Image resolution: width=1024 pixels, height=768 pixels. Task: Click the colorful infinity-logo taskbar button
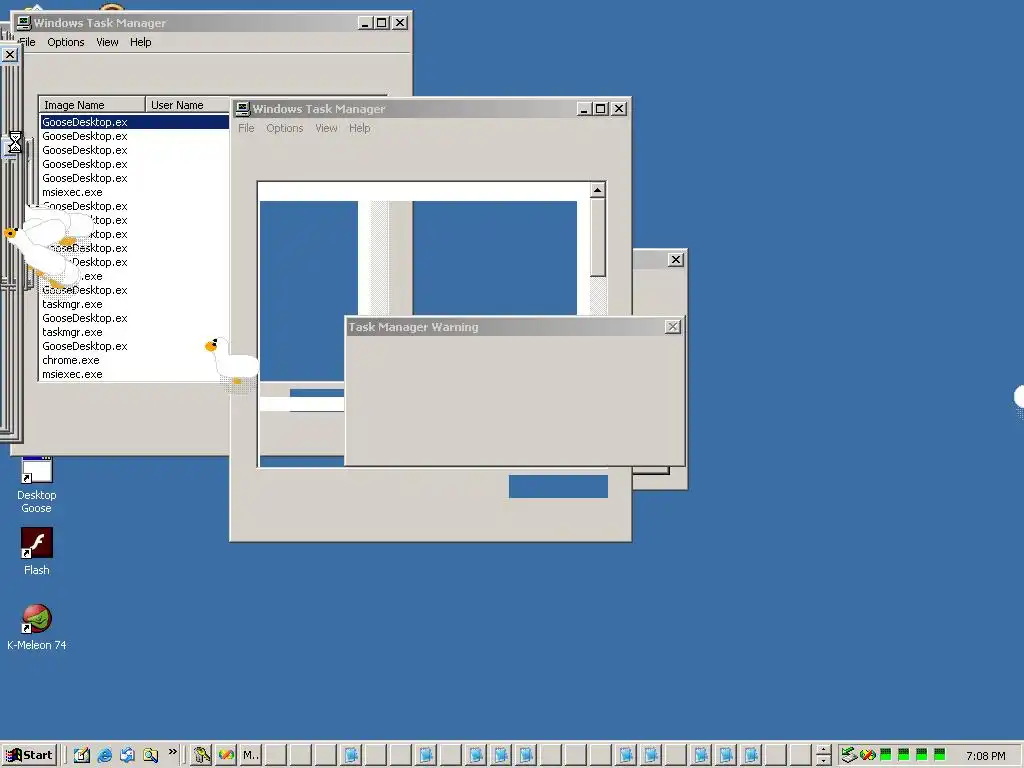click(226, 755)
